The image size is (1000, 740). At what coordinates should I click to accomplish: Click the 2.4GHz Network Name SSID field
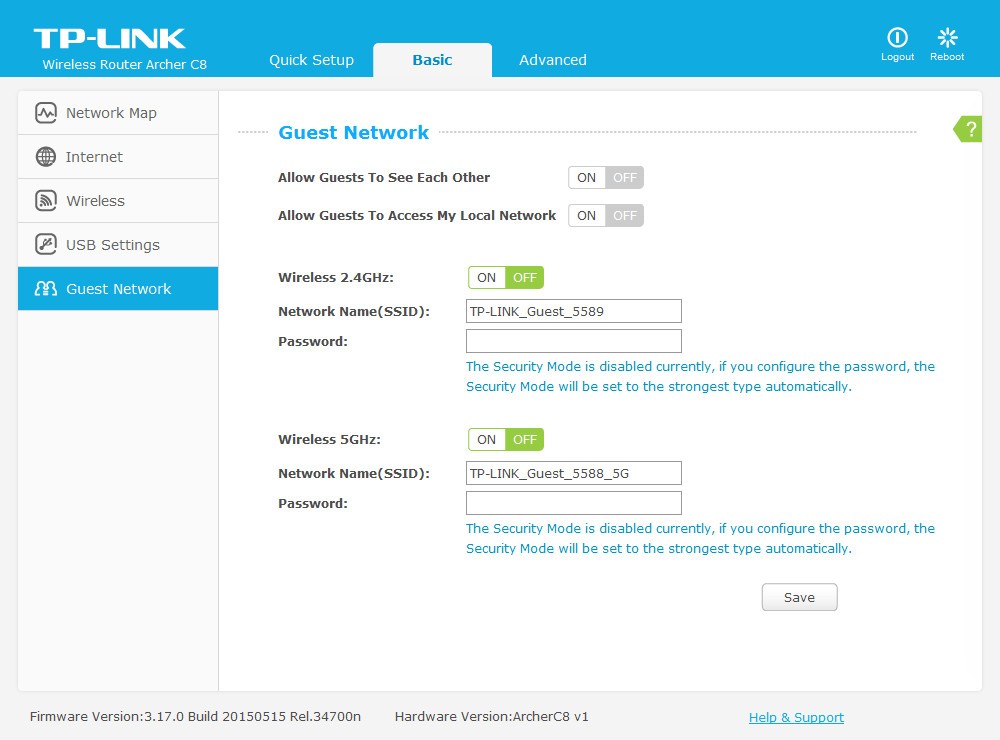tap(574, 311)
